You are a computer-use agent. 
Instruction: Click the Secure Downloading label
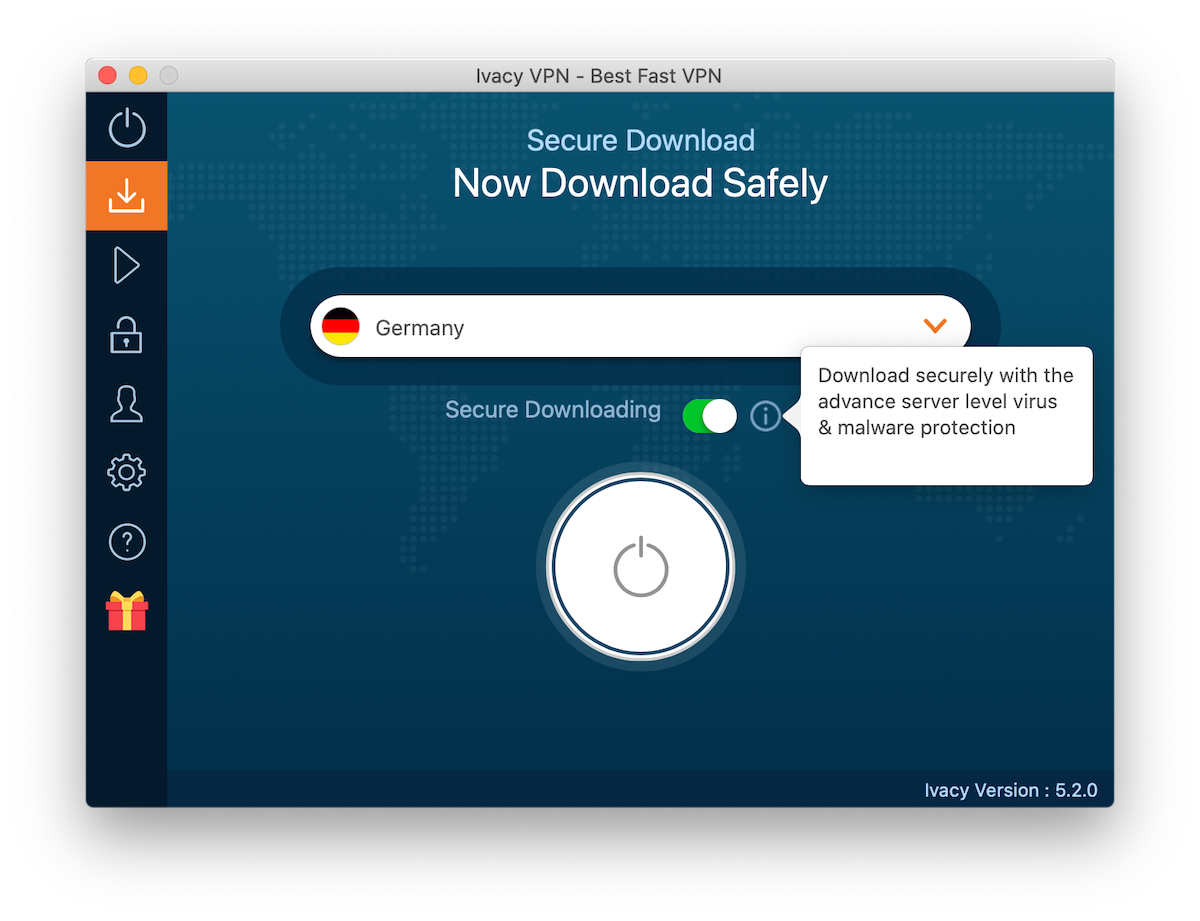pyautogui.click(x=553, y=410)
